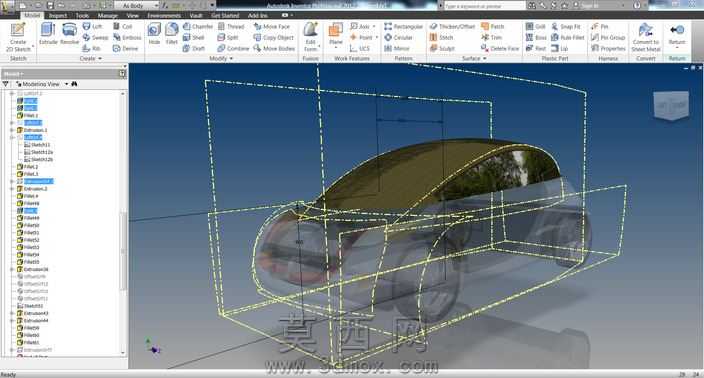Choose the Sculpt tool
This screenshot has width=704, height=378.
tap(442, 48)
